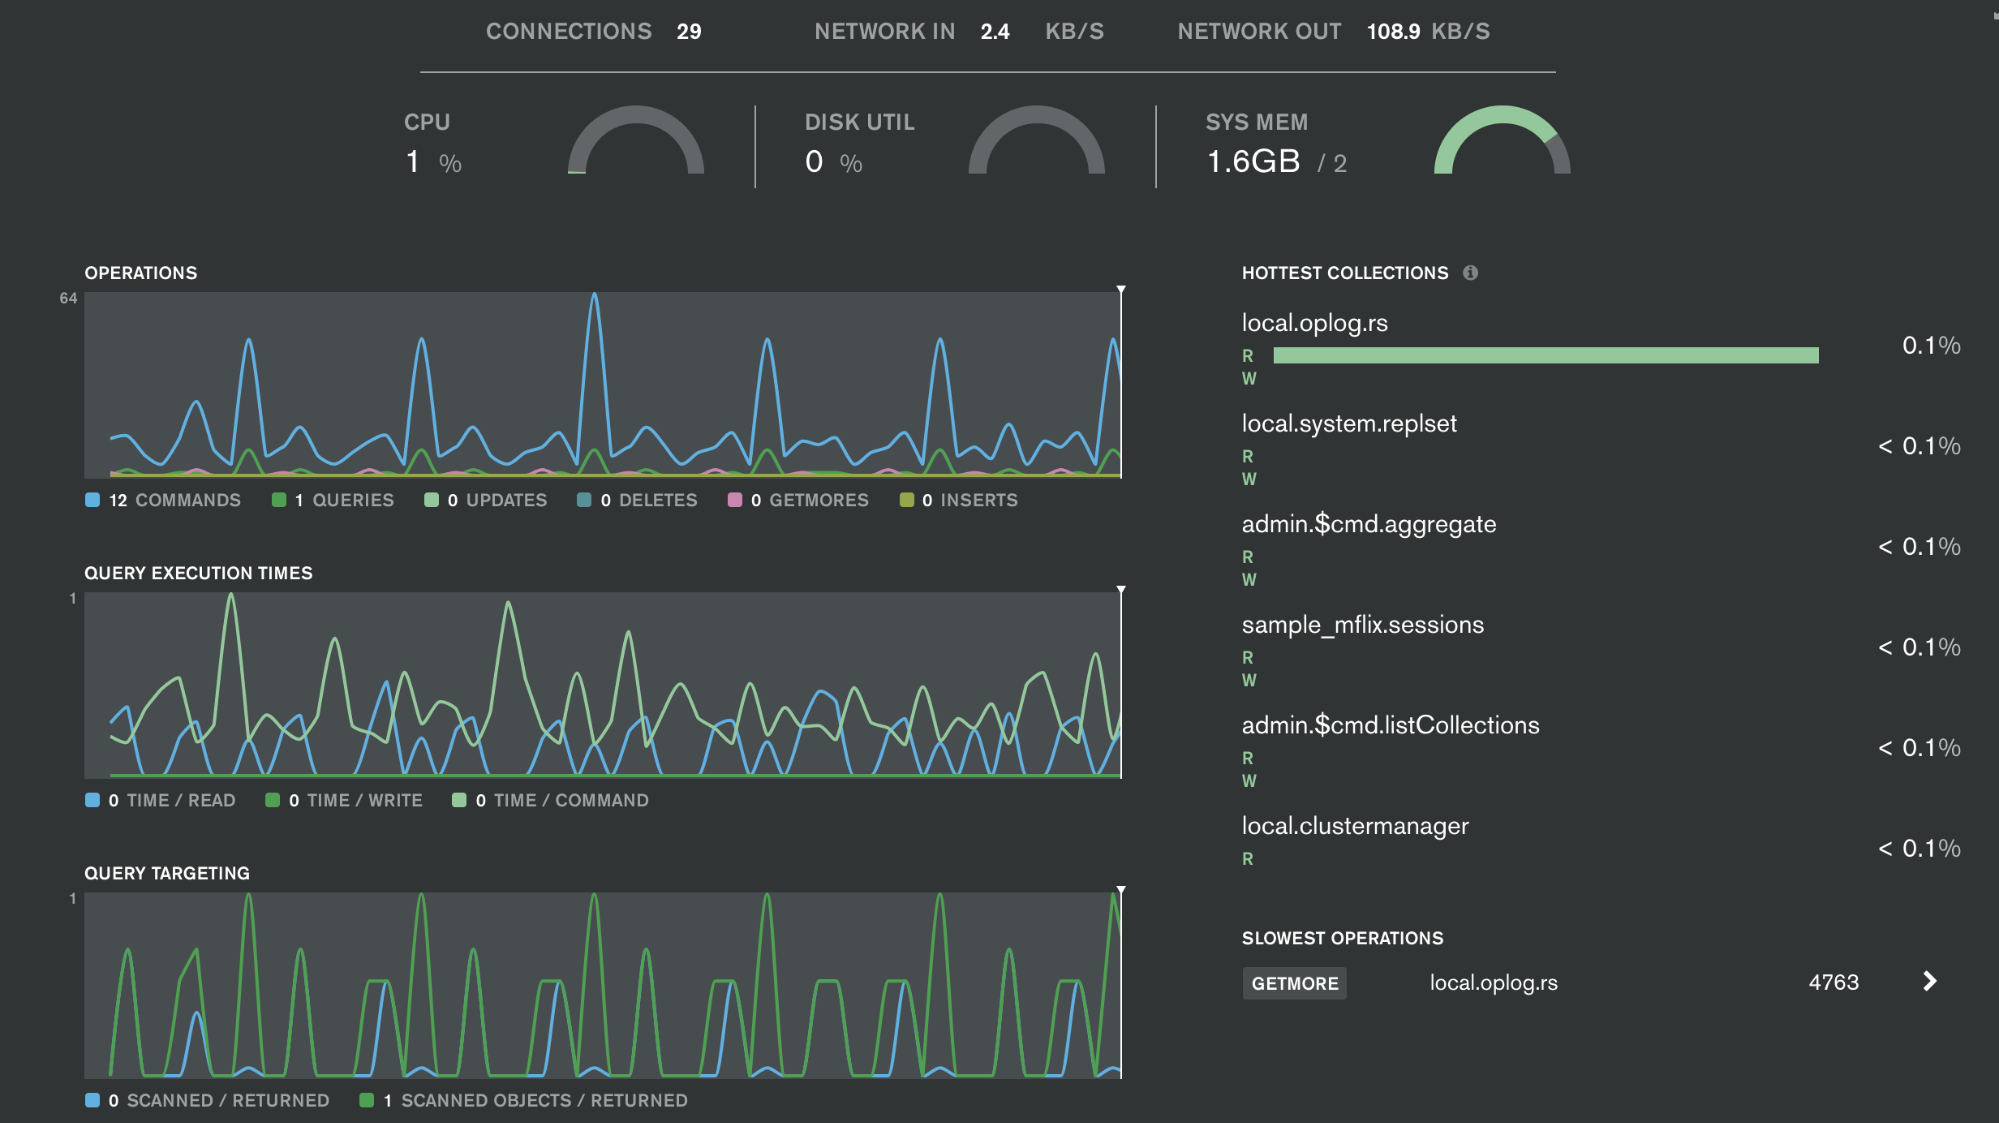Click the 0 TIME / COMMAND label
Viewport: 1999px width, 1123px height.
tap(562, 800)
